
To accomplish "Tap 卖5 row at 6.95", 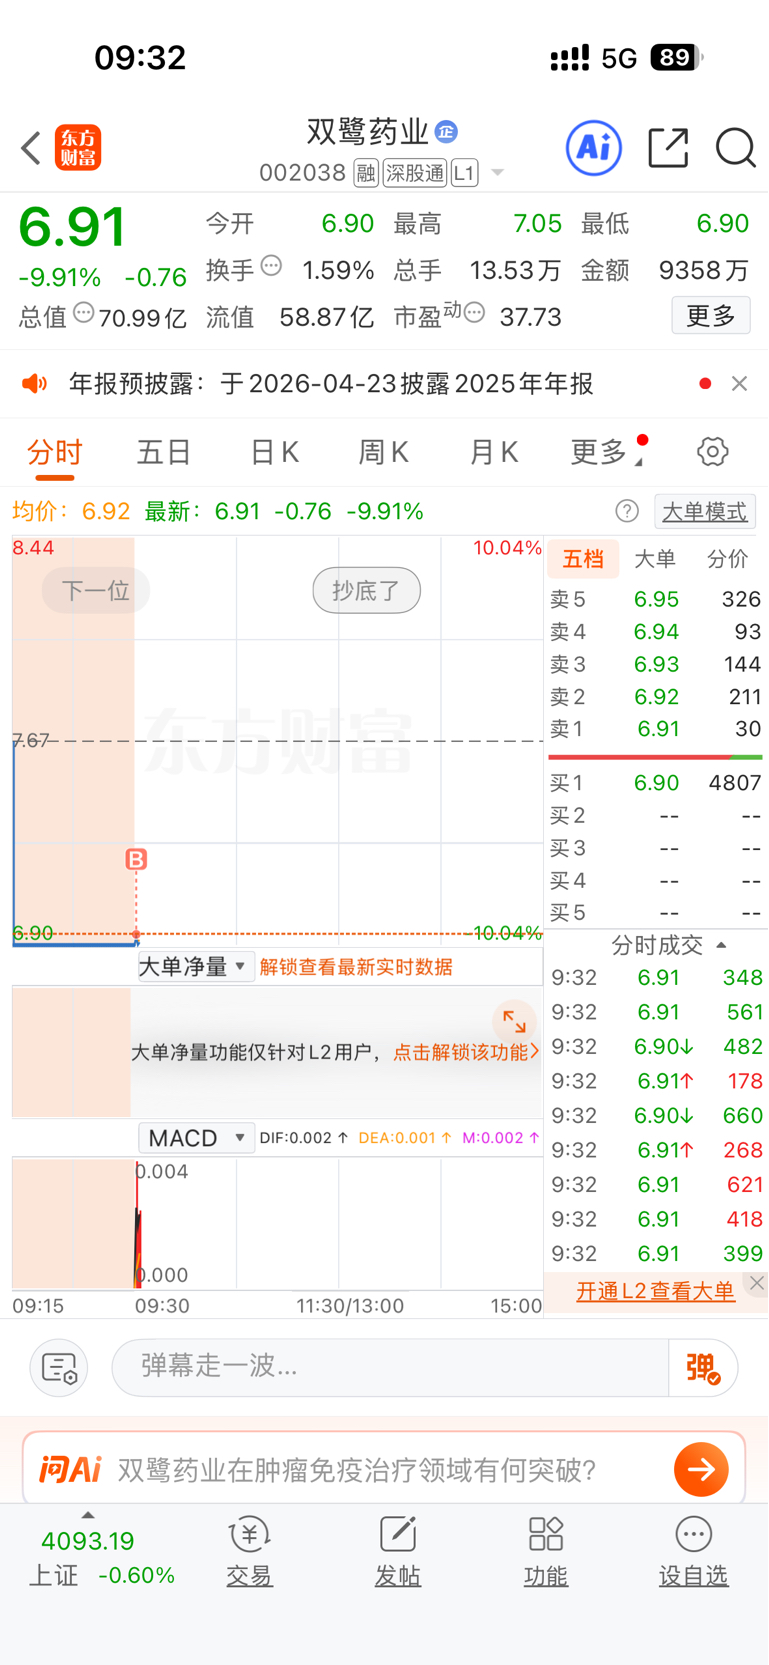I will coord(655,599).
